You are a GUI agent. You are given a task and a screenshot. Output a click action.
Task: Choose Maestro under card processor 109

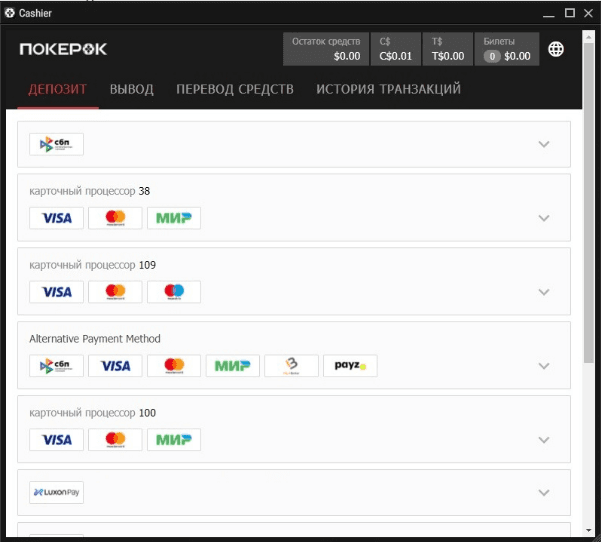pyautogui.click(x=174, y=292)
